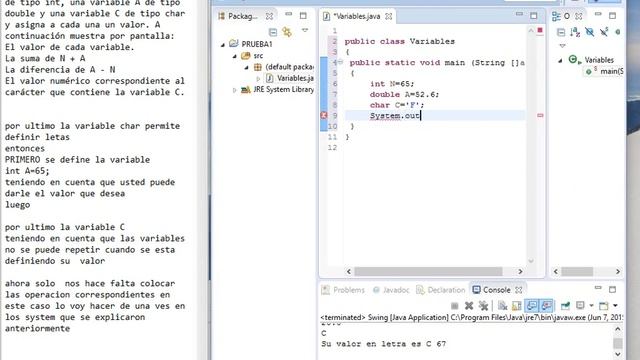This screenshot has width=640, height=360.
Task: Close the Package Explorer view tab
Action: pos(269,16)
